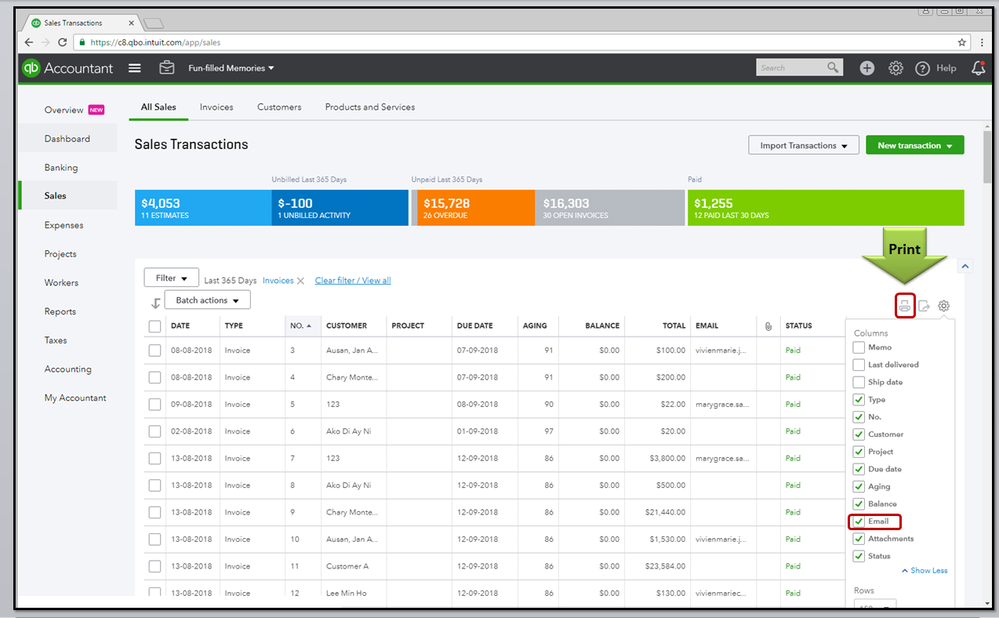Click the briefcase client icon
The image size is (999, 618).
point(167,68)
